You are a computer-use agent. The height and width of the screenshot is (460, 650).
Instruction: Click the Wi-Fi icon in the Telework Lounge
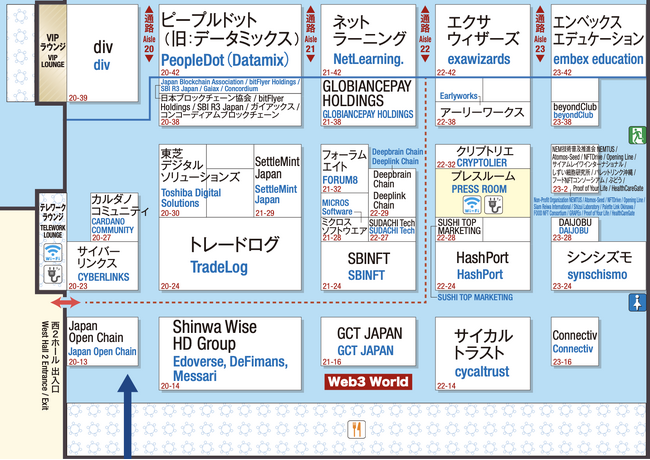pos(53,253)
